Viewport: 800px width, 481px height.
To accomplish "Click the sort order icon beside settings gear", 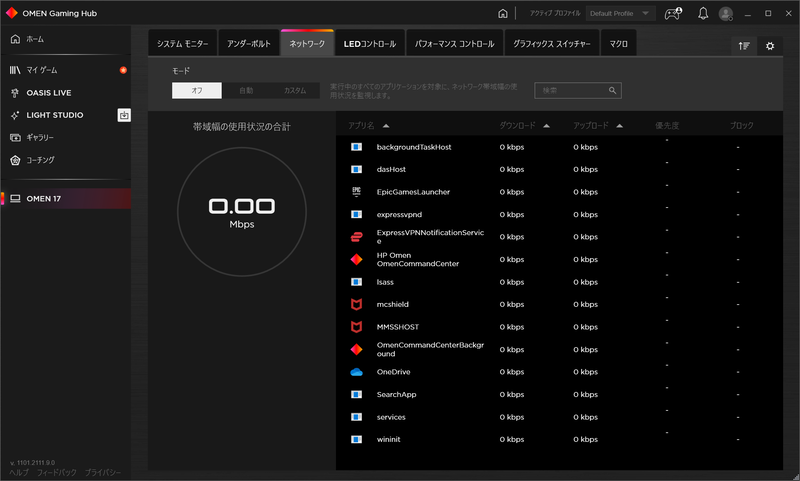I will point(744,46).
